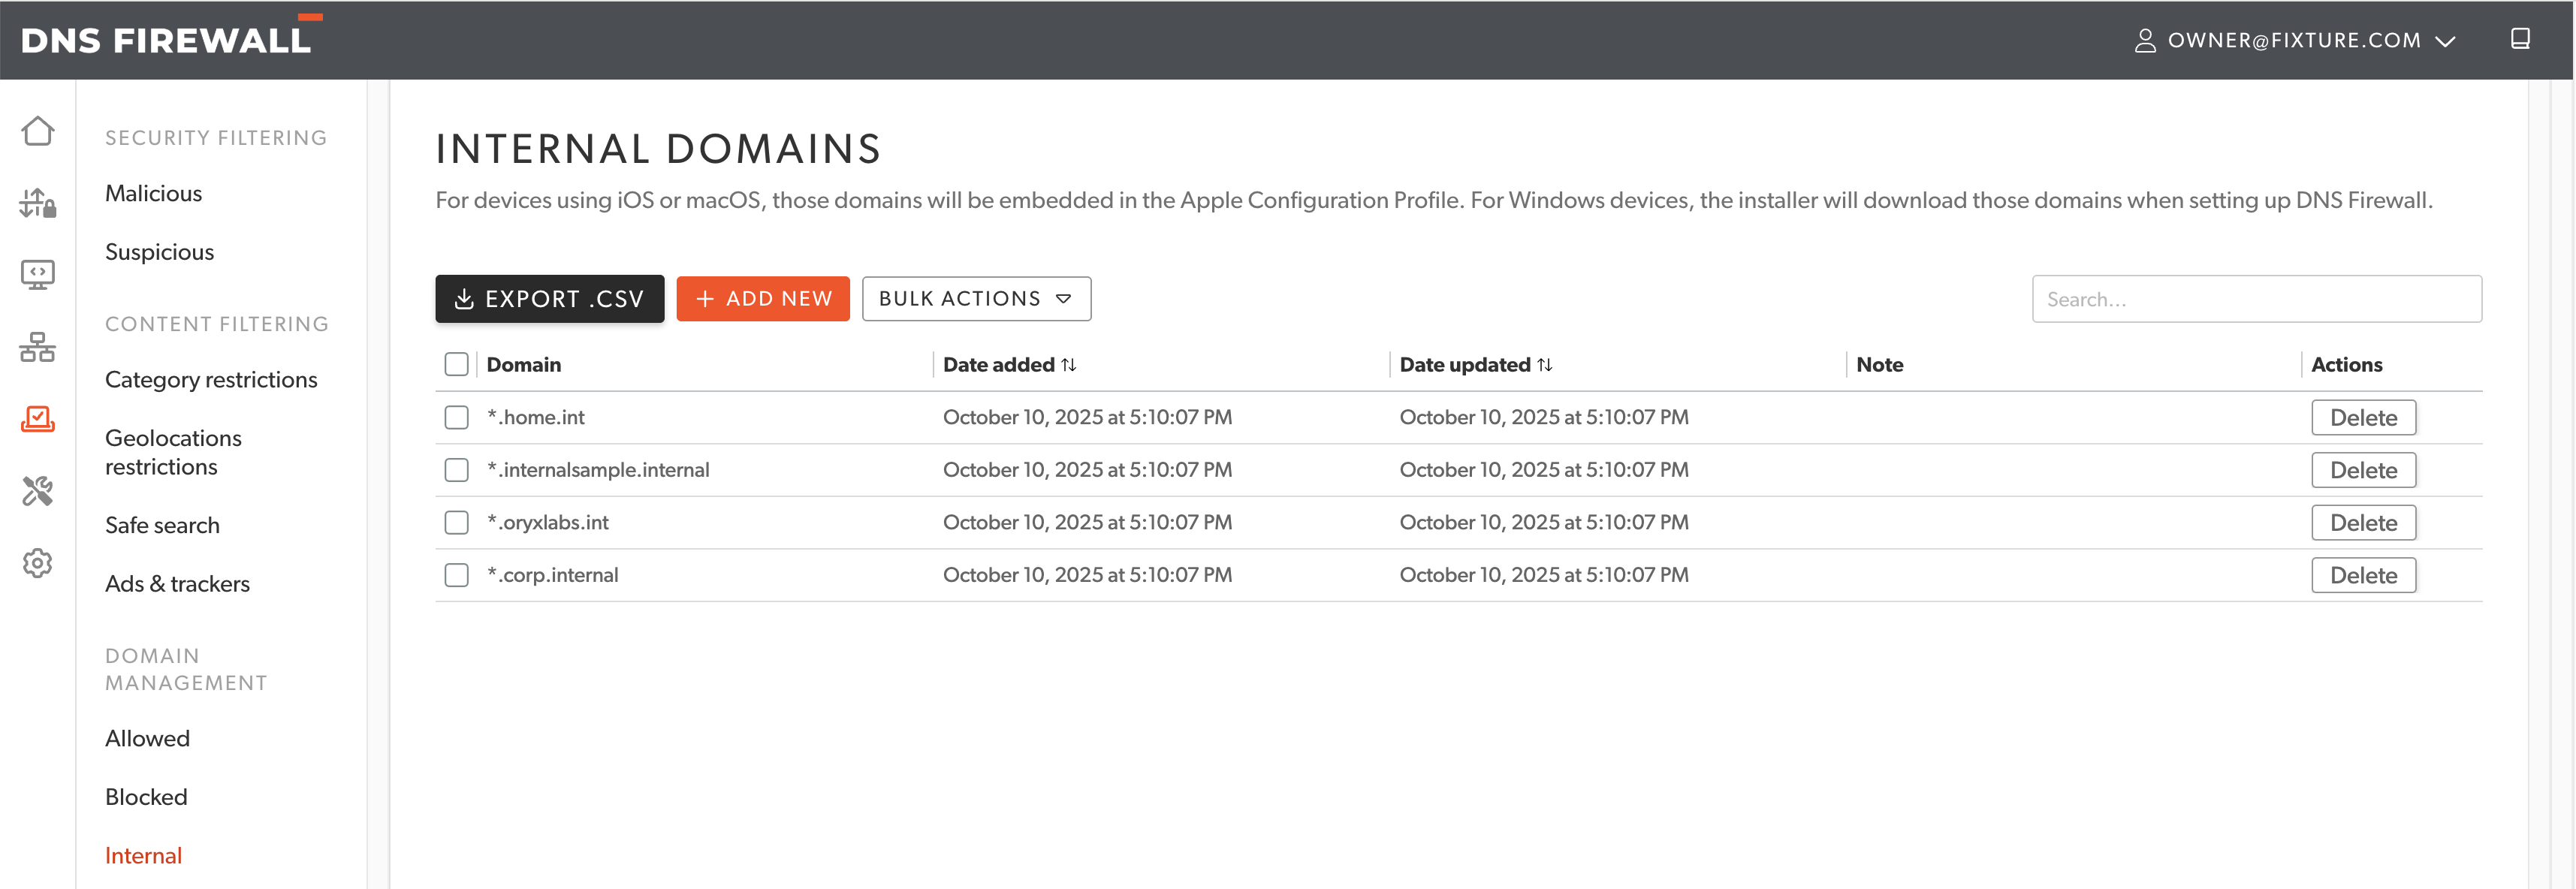2576x889 pixels.
Task: Click the Add New button
Action: [762, 299]
